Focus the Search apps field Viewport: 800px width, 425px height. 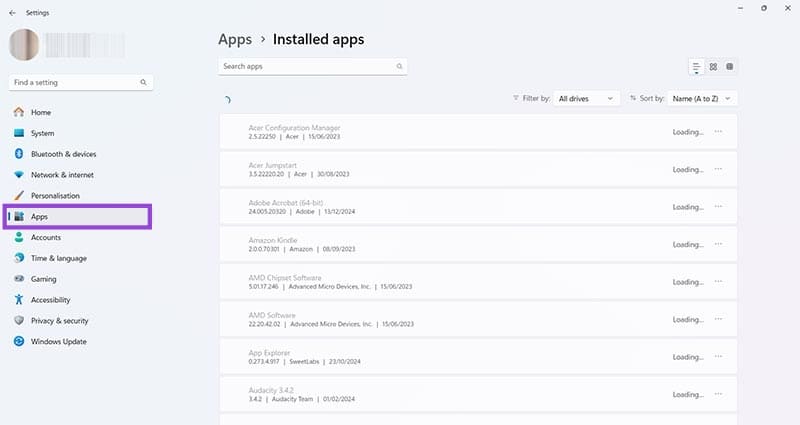(312, 66)
